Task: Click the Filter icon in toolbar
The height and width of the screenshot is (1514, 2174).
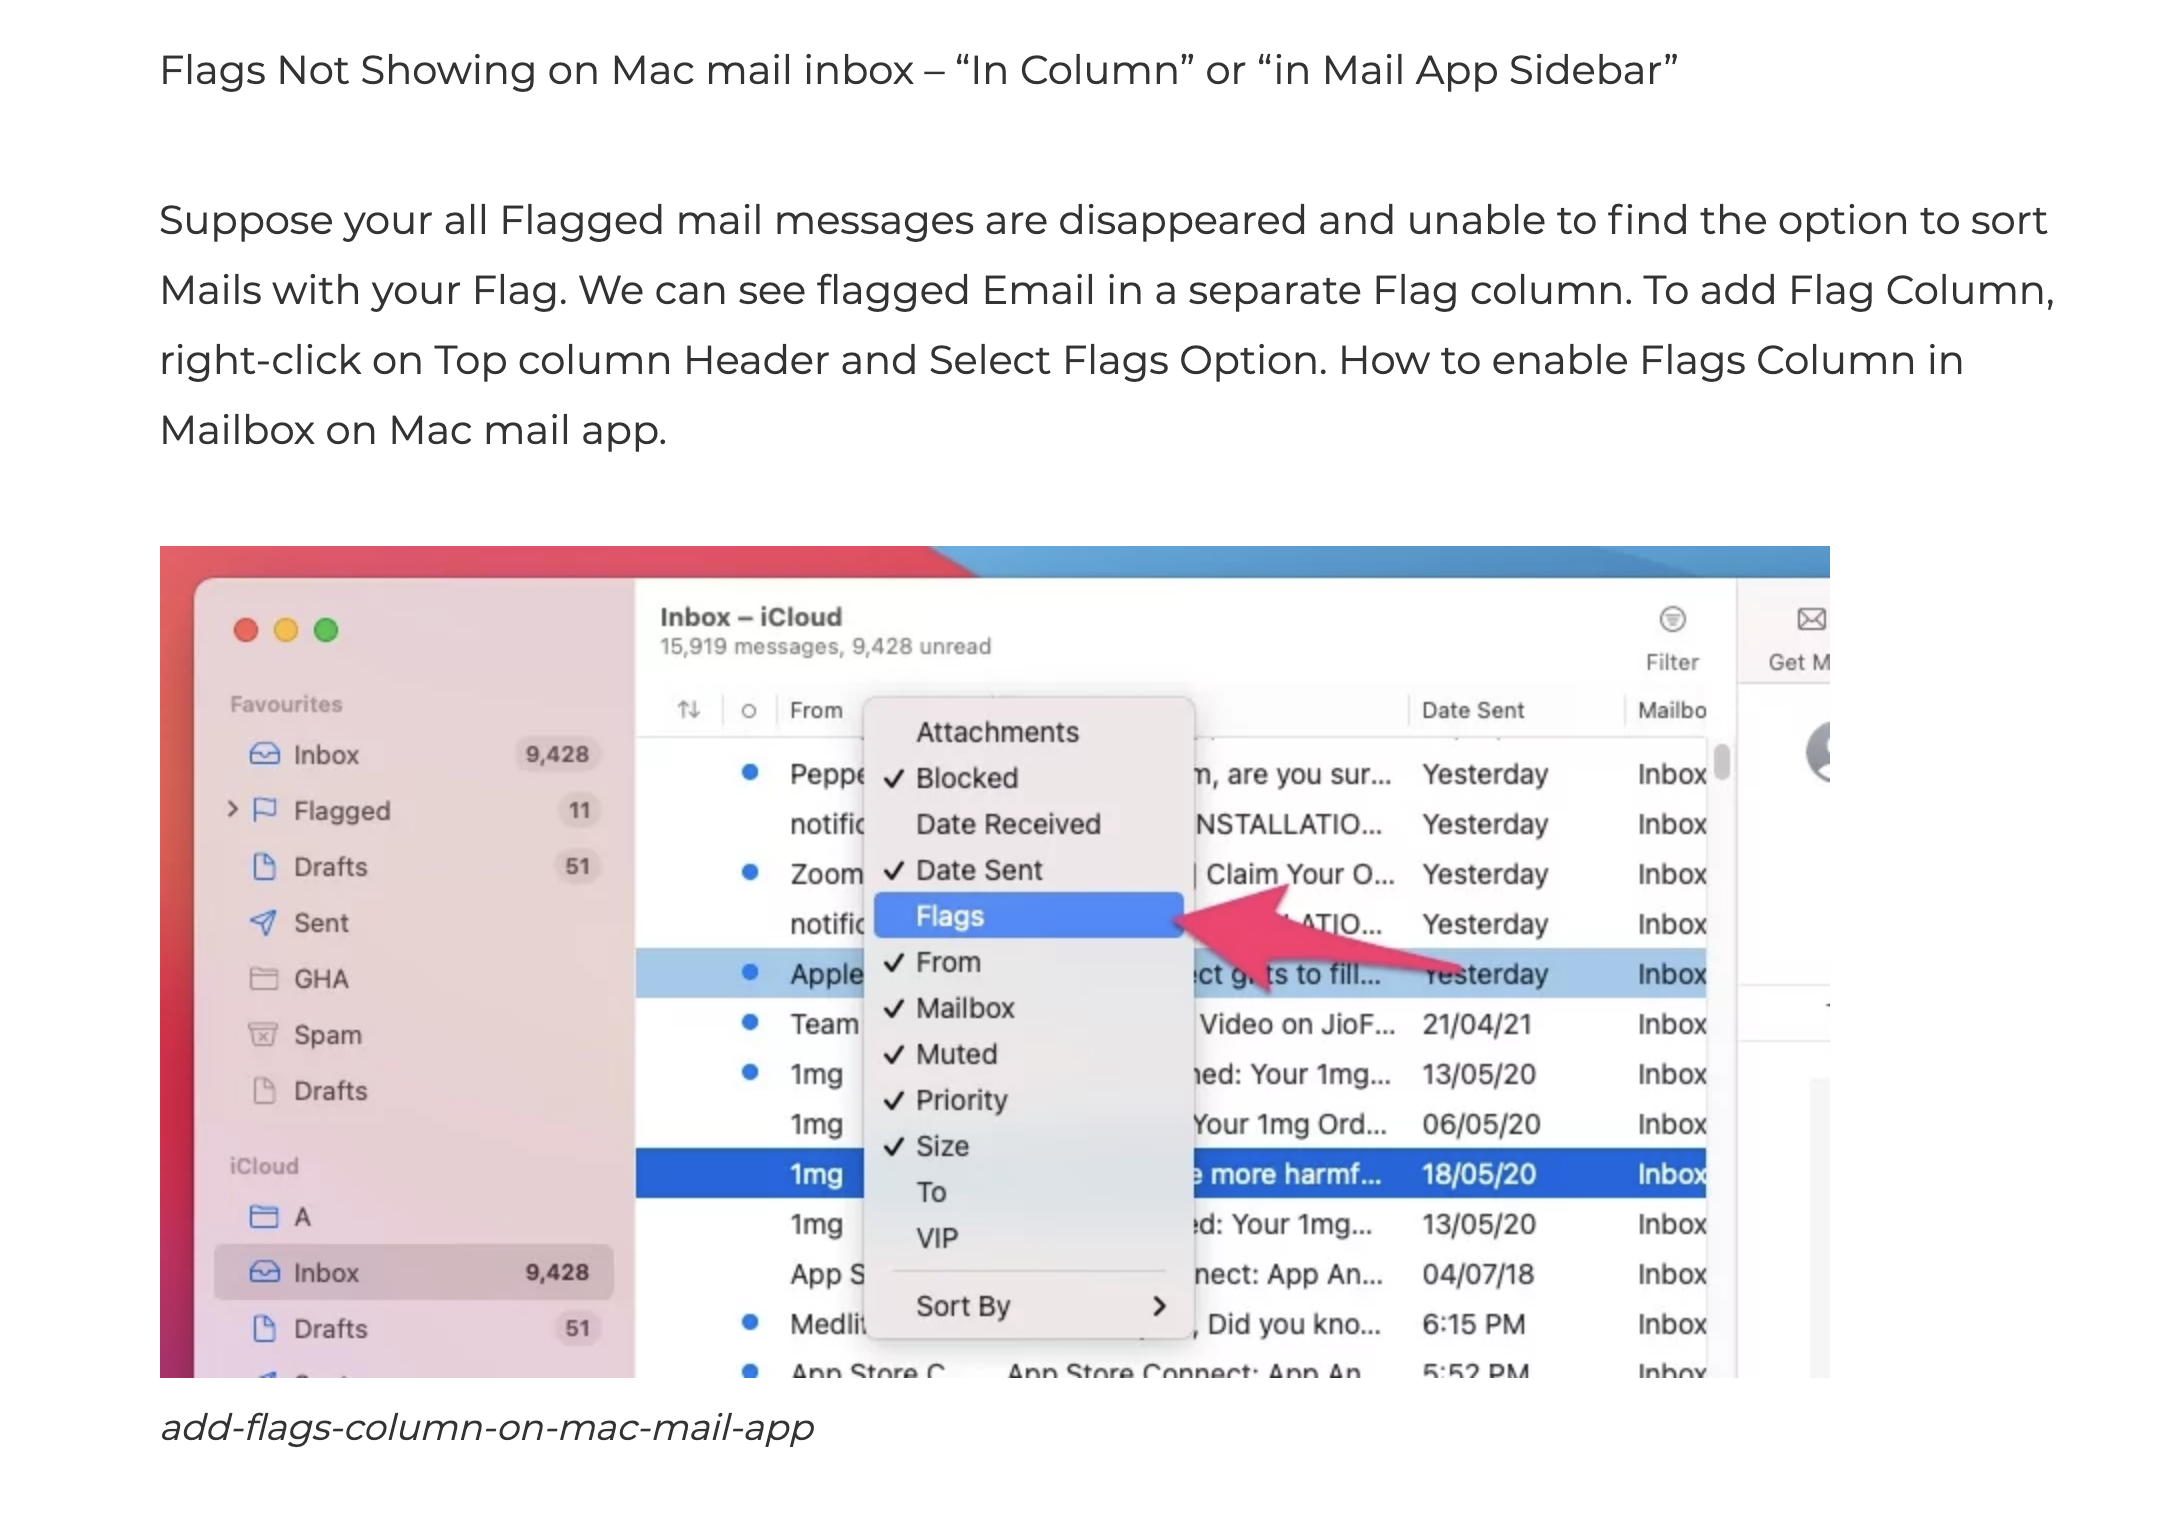Action: (x=1672, y=620)
